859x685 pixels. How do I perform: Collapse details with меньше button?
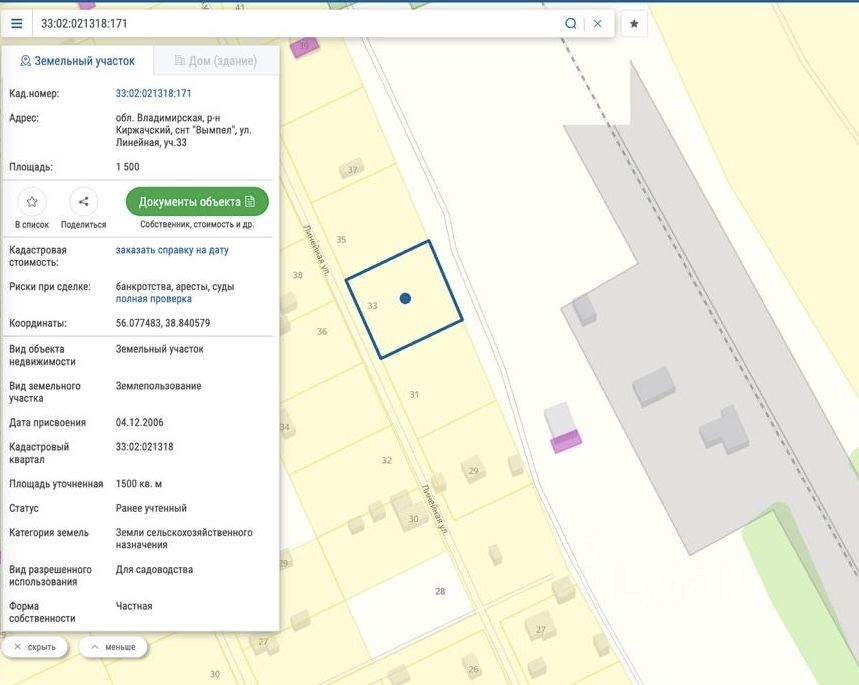click(113, 647)
